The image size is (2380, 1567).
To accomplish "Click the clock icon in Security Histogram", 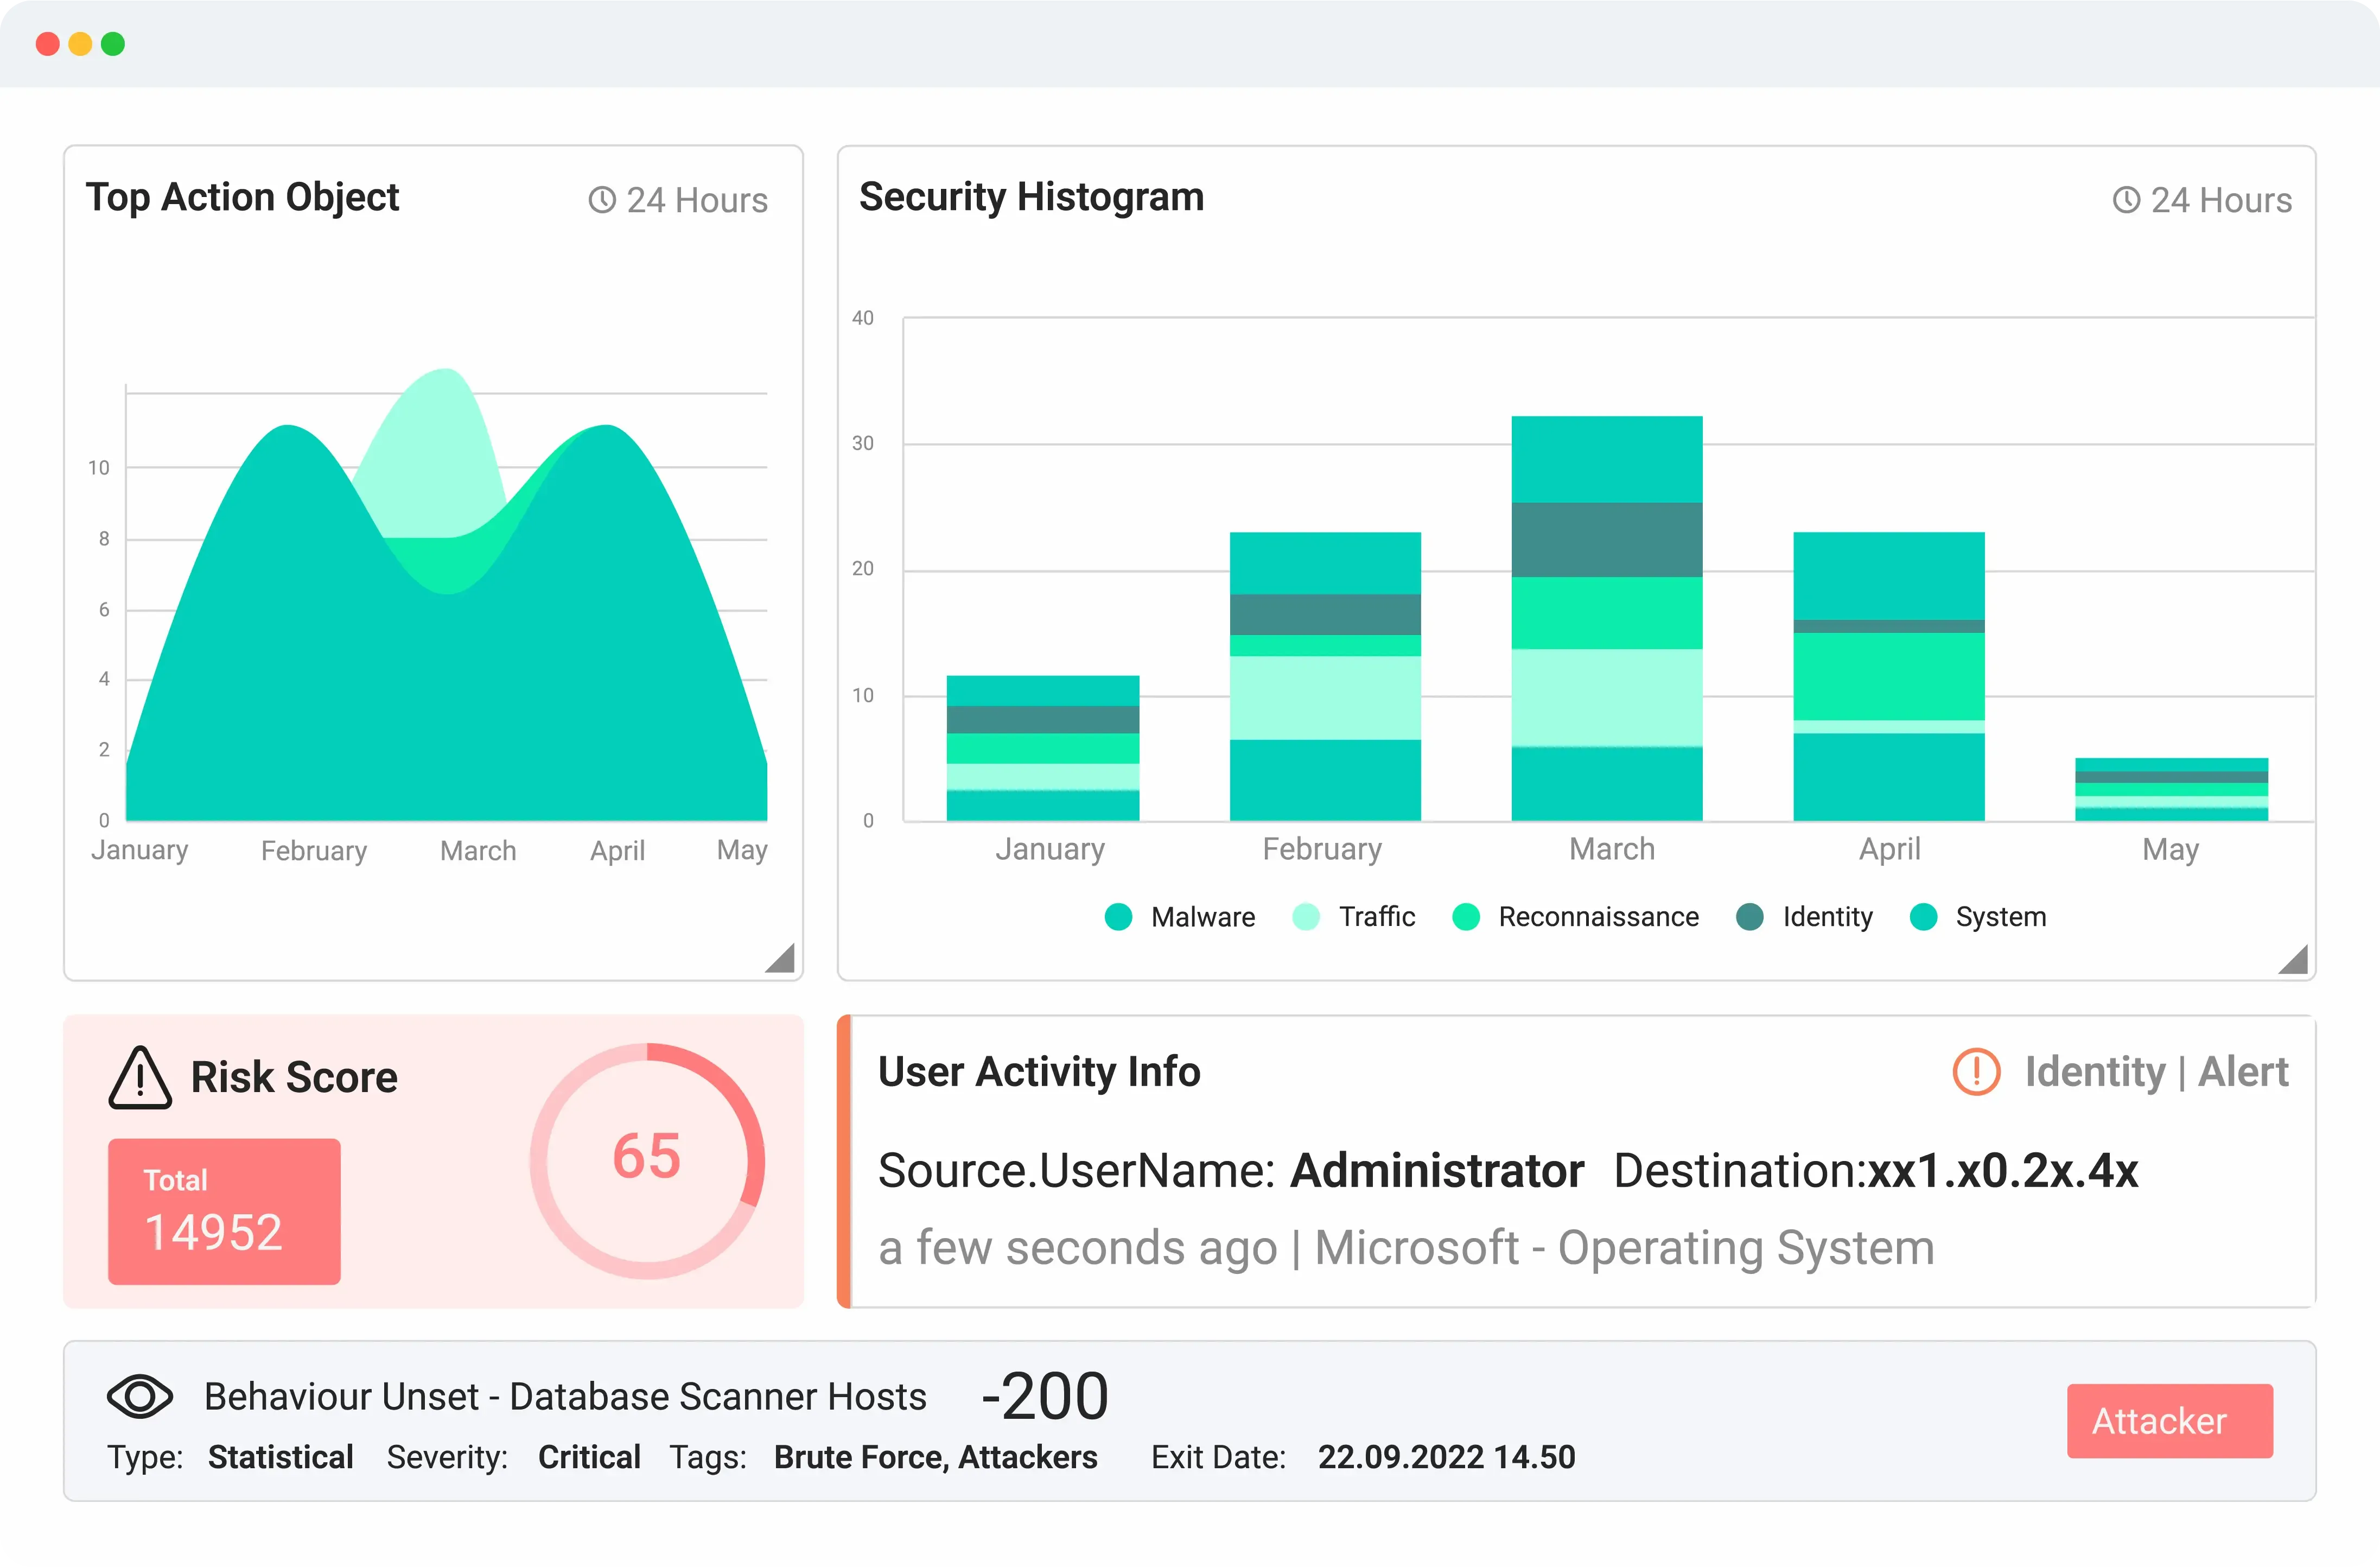I will click(2126, 200).
